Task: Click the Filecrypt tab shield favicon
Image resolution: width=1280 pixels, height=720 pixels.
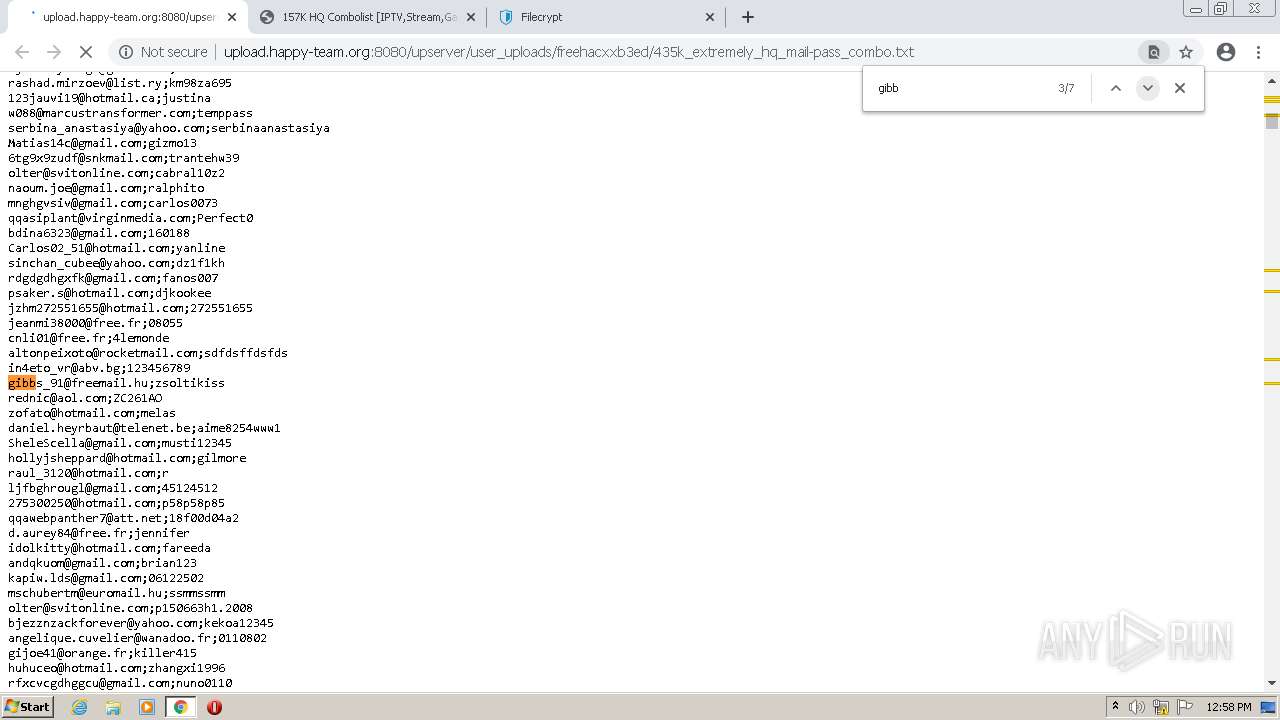Action: click(505, 17)
